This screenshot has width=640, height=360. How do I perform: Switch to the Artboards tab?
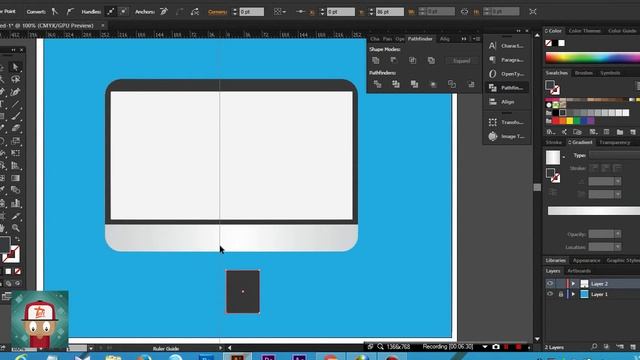tap(579, 271)
